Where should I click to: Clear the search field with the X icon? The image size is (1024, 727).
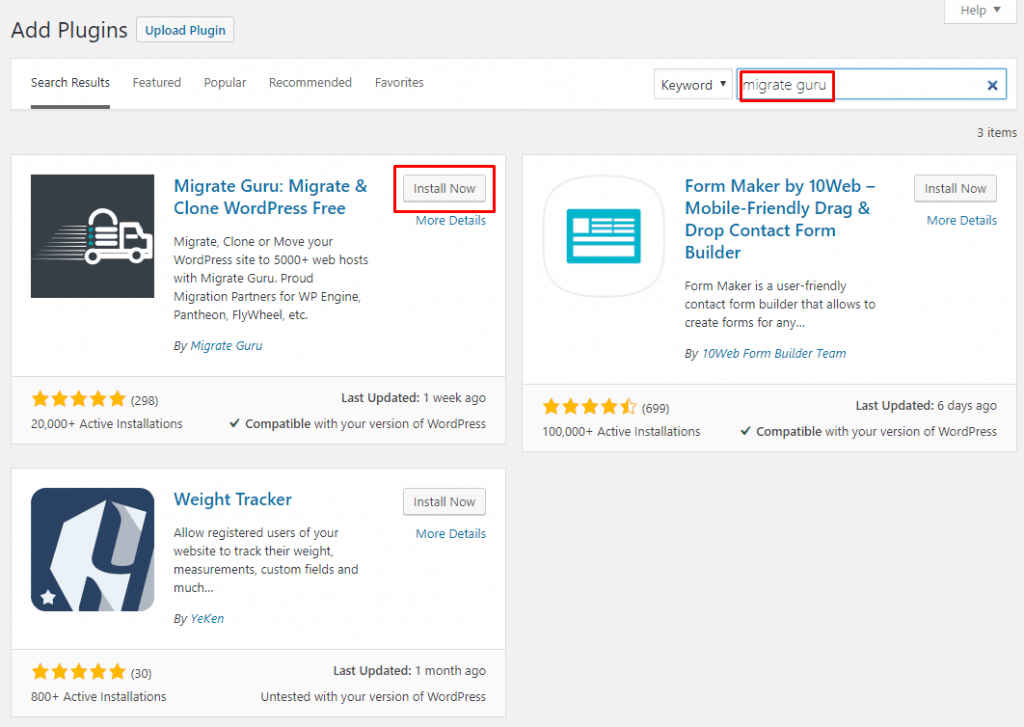(x=992, y=85)
